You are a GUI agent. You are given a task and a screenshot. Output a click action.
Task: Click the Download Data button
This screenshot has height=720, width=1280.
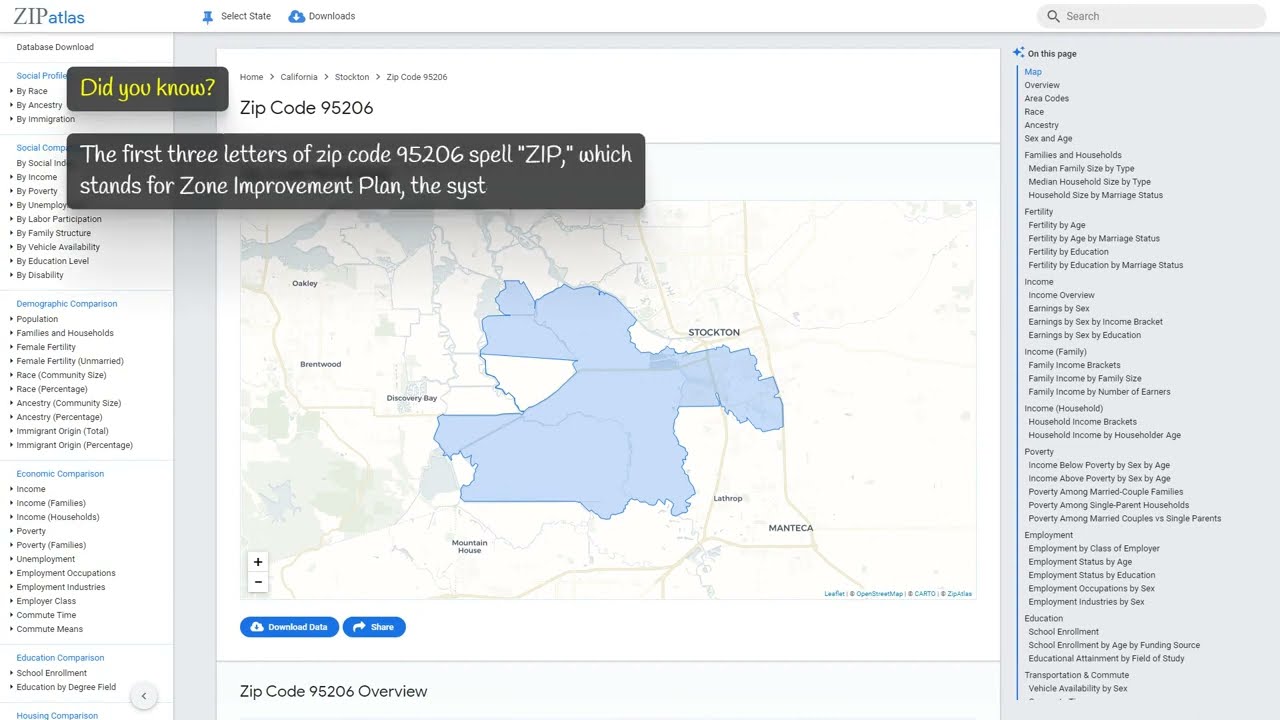pos(289,627)
